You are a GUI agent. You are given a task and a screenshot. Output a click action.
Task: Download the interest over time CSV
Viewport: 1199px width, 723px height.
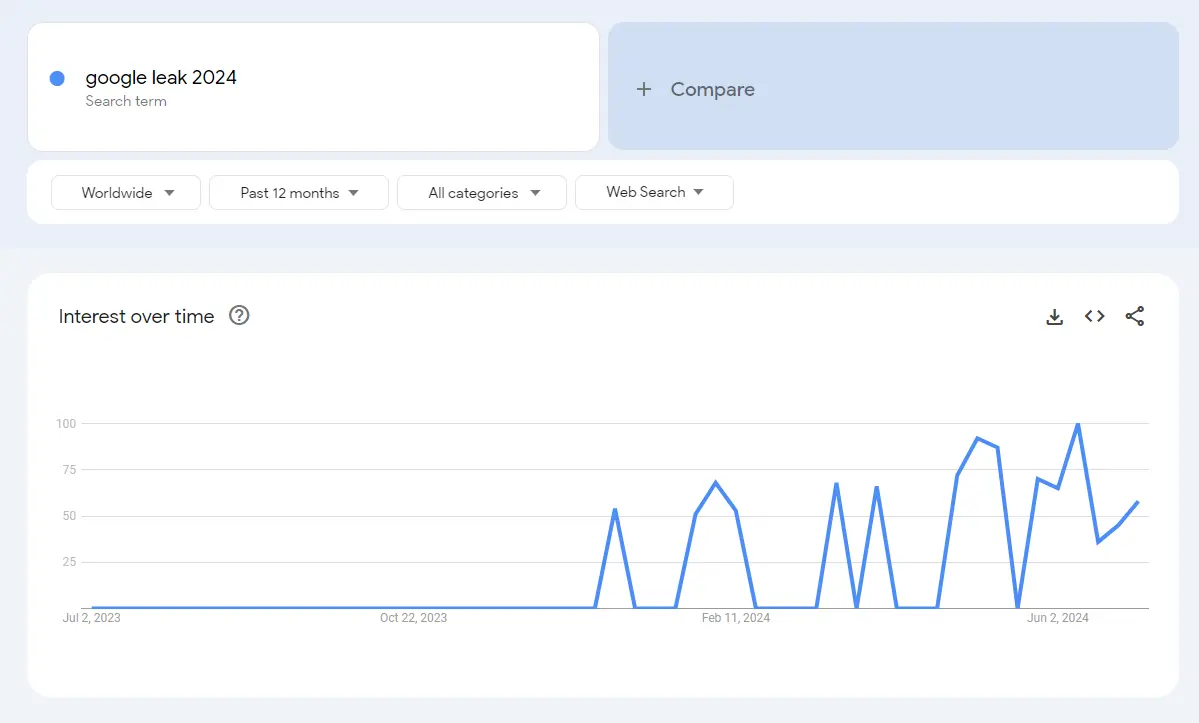pos(1054,316)
